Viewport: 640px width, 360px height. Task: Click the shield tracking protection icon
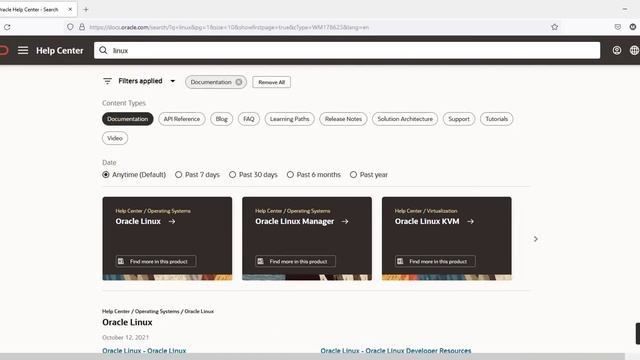click(x=70, y=27)
